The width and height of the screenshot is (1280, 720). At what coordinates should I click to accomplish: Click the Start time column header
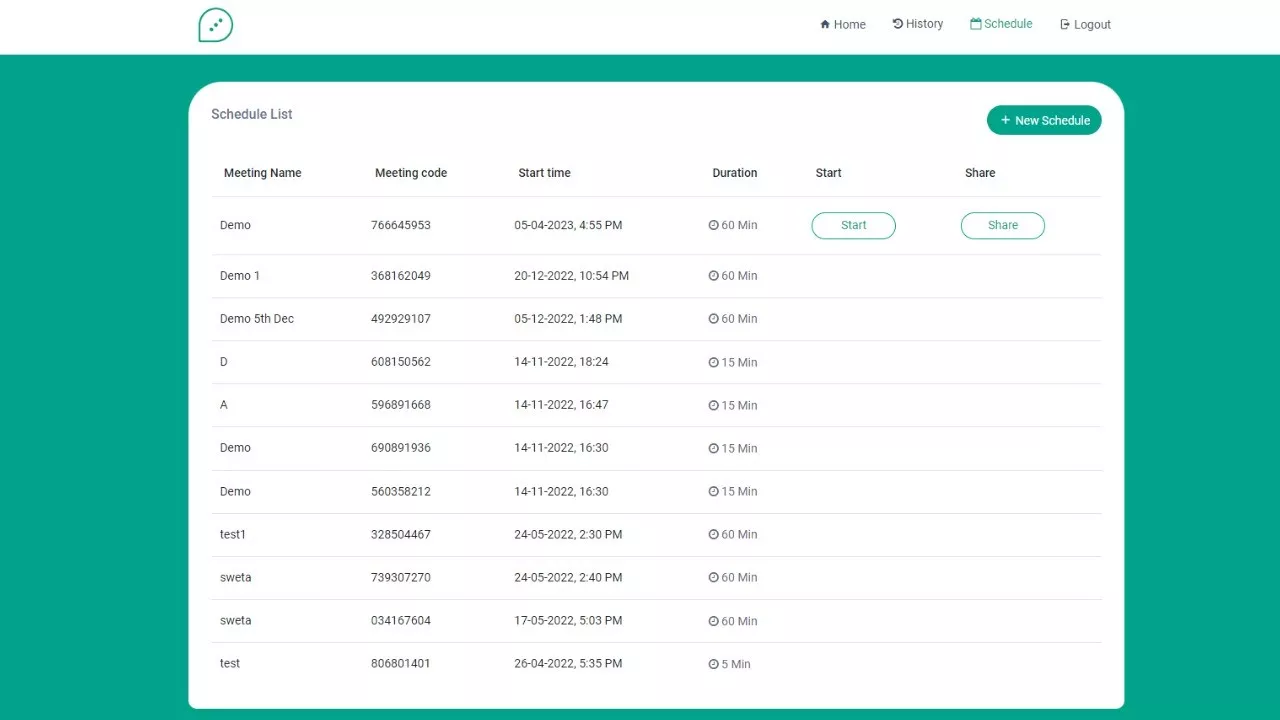(x=544, y=173)
